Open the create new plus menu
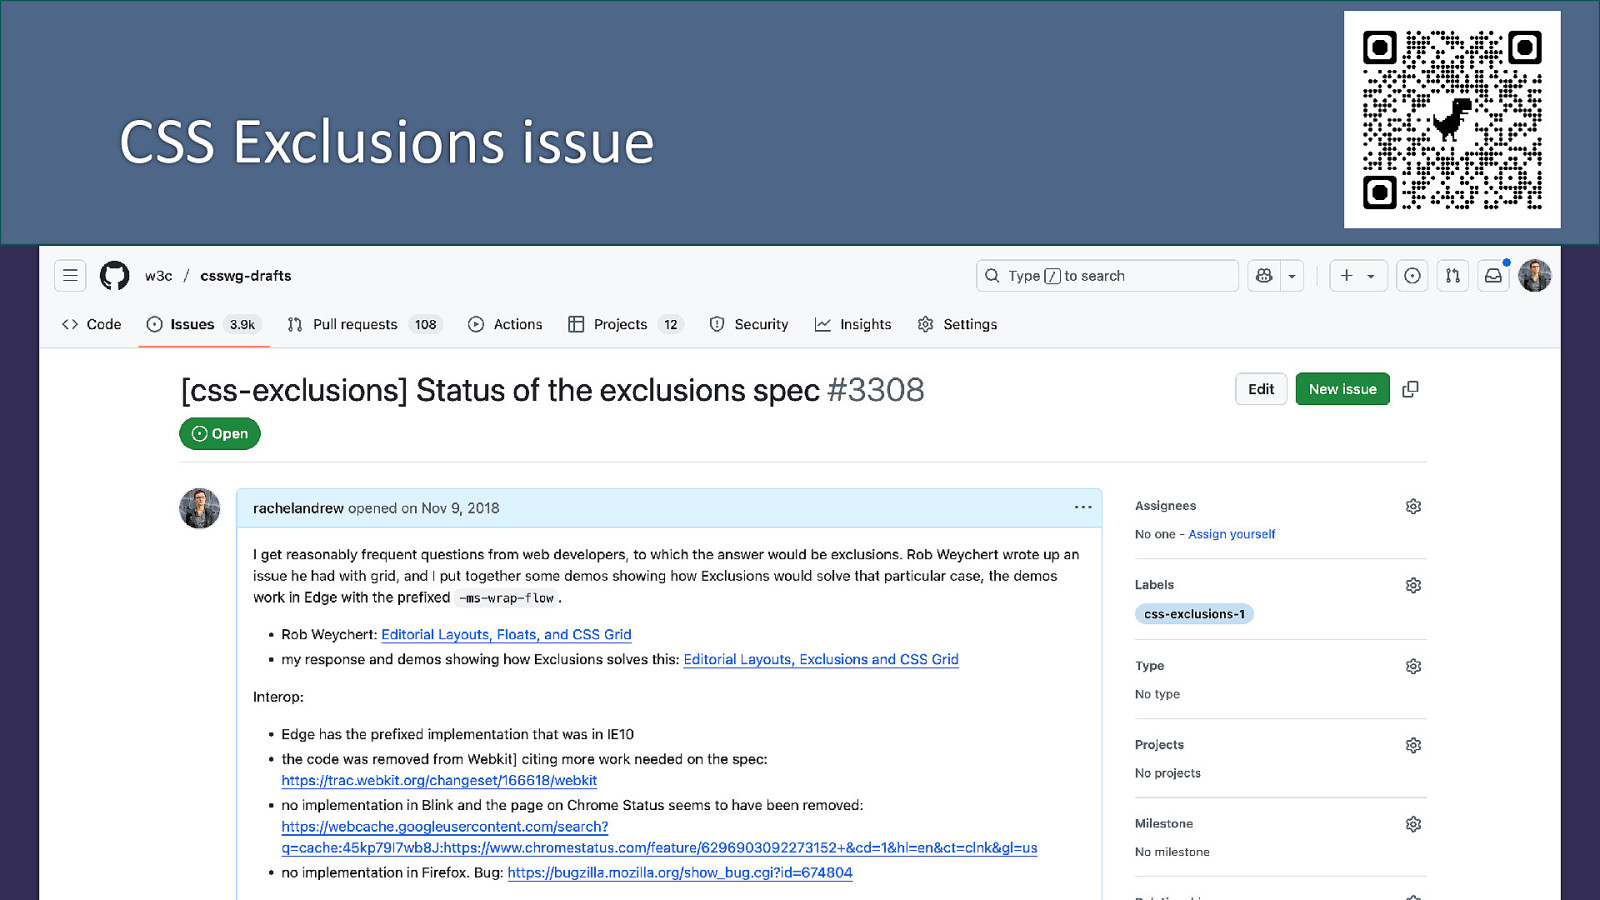This screenshot has height=900, width=1600. click(1358, 276)
